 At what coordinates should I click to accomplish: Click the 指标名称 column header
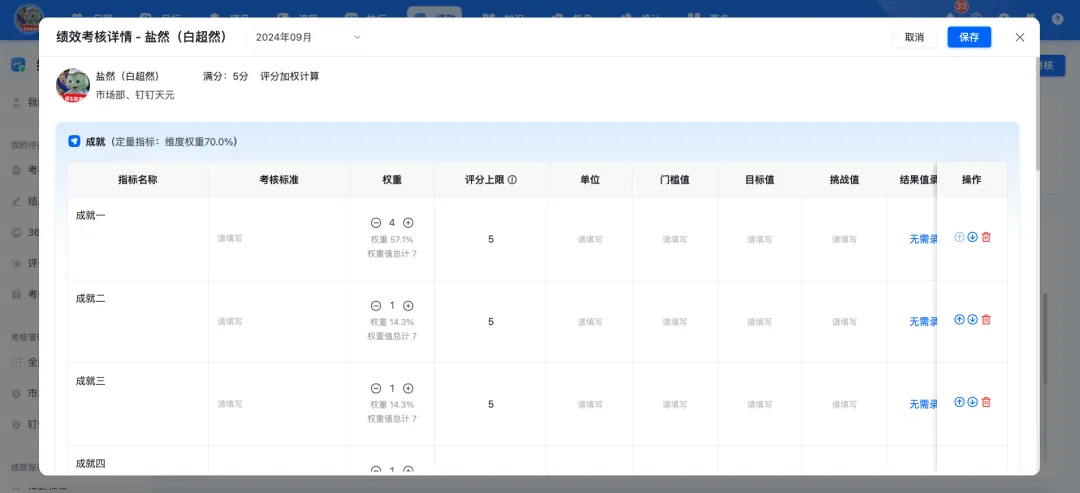click(x=138, y=180)
